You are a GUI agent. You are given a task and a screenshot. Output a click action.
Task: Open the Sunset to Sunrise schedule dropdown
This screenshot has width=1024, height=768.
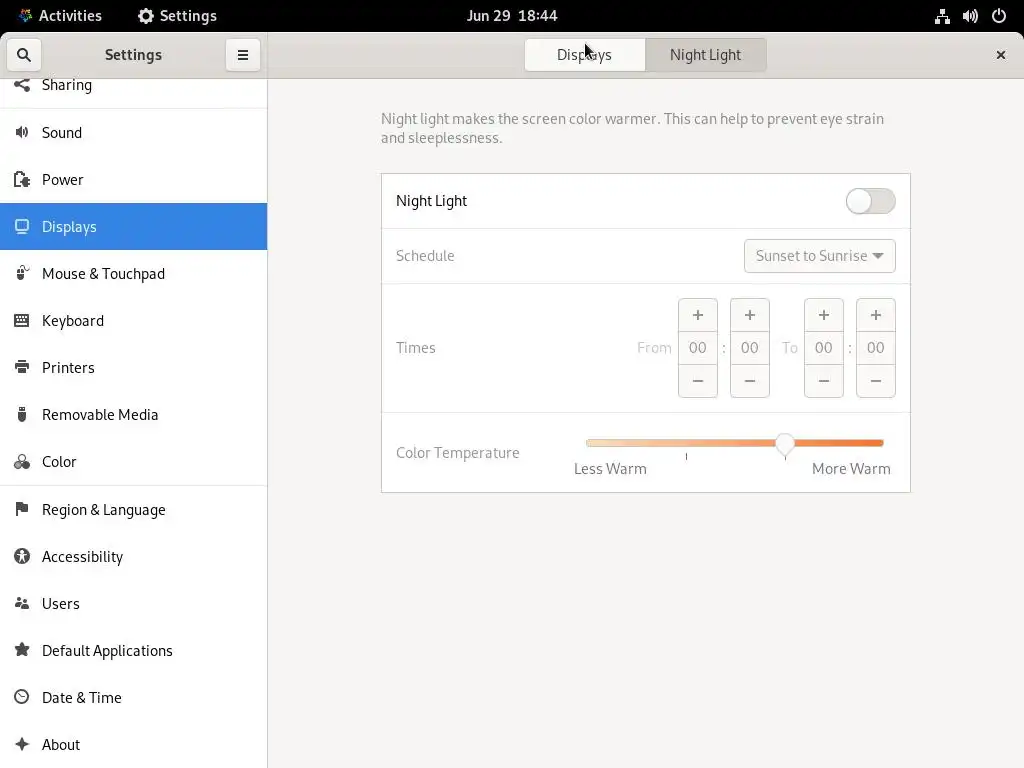pyautogui.click(x=820, y=256)
